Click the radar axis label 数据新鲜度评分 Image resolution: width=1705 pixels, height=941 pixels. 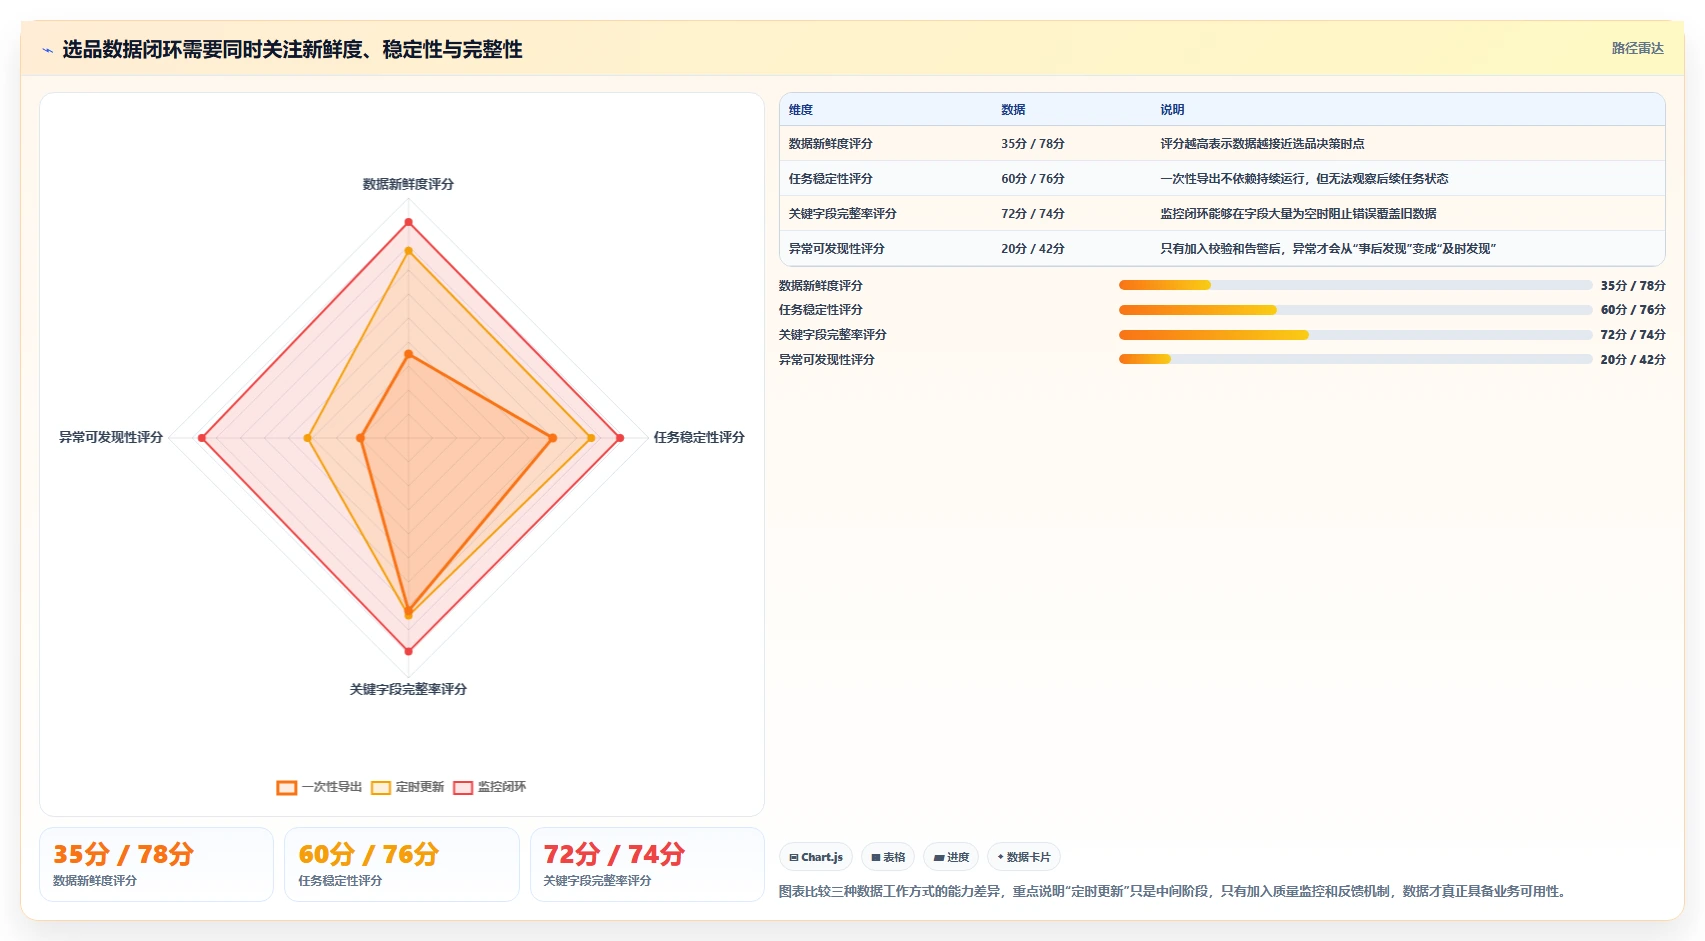pyautogui.click(x=408, y=184)
